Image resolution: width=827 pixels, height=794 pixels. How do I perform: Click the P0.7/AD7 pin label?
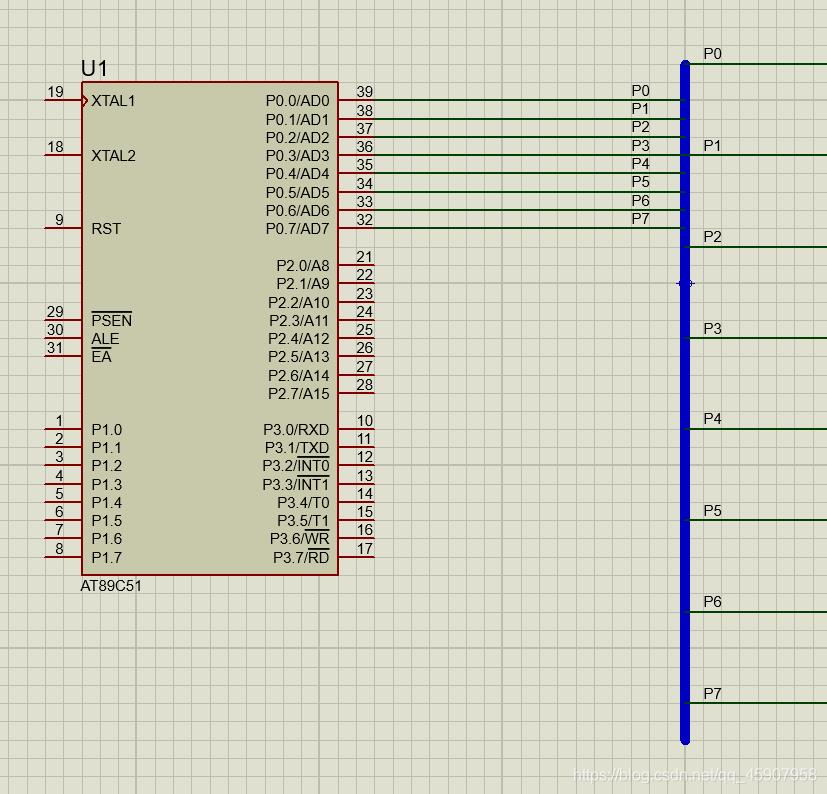297,228
